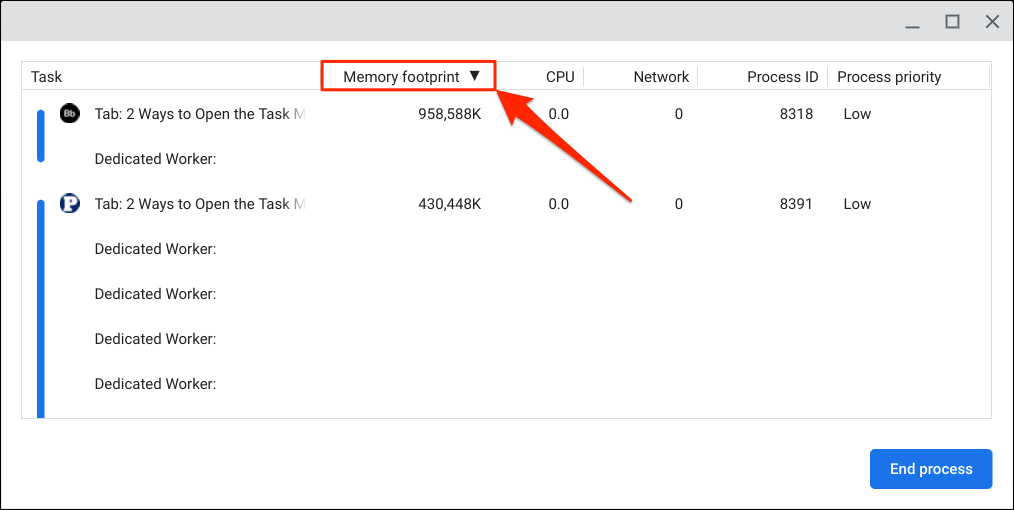
Task: Maximize the Task Manager window
Action: pyautogui.click(x=952, y=22)
